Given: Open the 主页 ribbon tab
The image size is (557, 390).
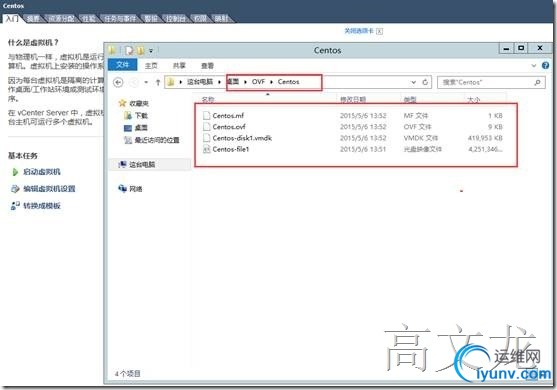Looking at the screenshot, I should (x=151, y=65).
